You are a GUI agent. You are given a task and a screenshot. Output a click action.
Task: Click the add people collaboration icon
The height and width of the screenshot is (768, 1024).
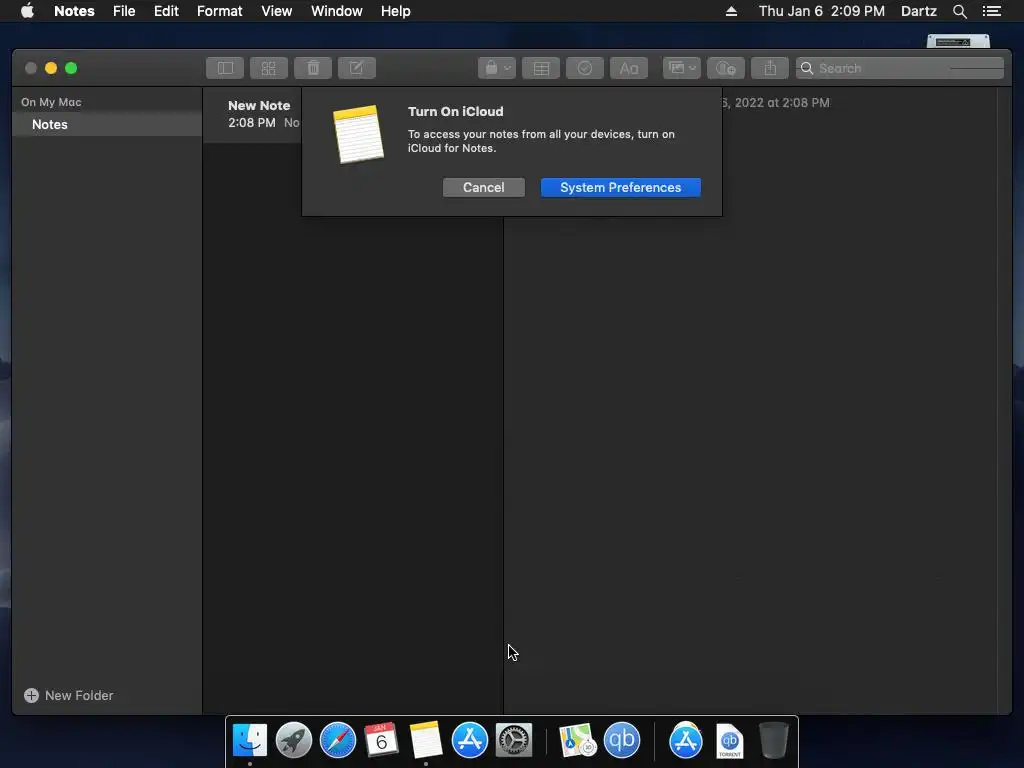coord(726,68)
